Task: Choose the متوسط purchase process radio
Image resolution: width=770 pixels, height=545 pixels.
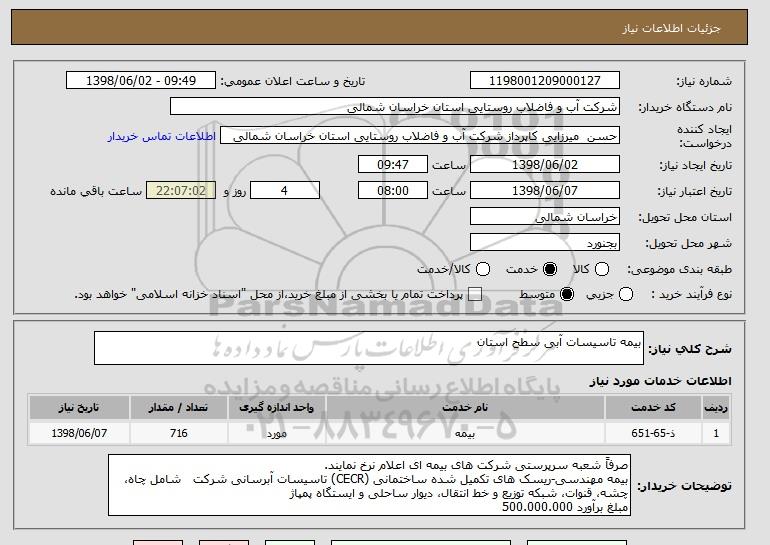Action: tap(567, 295)
